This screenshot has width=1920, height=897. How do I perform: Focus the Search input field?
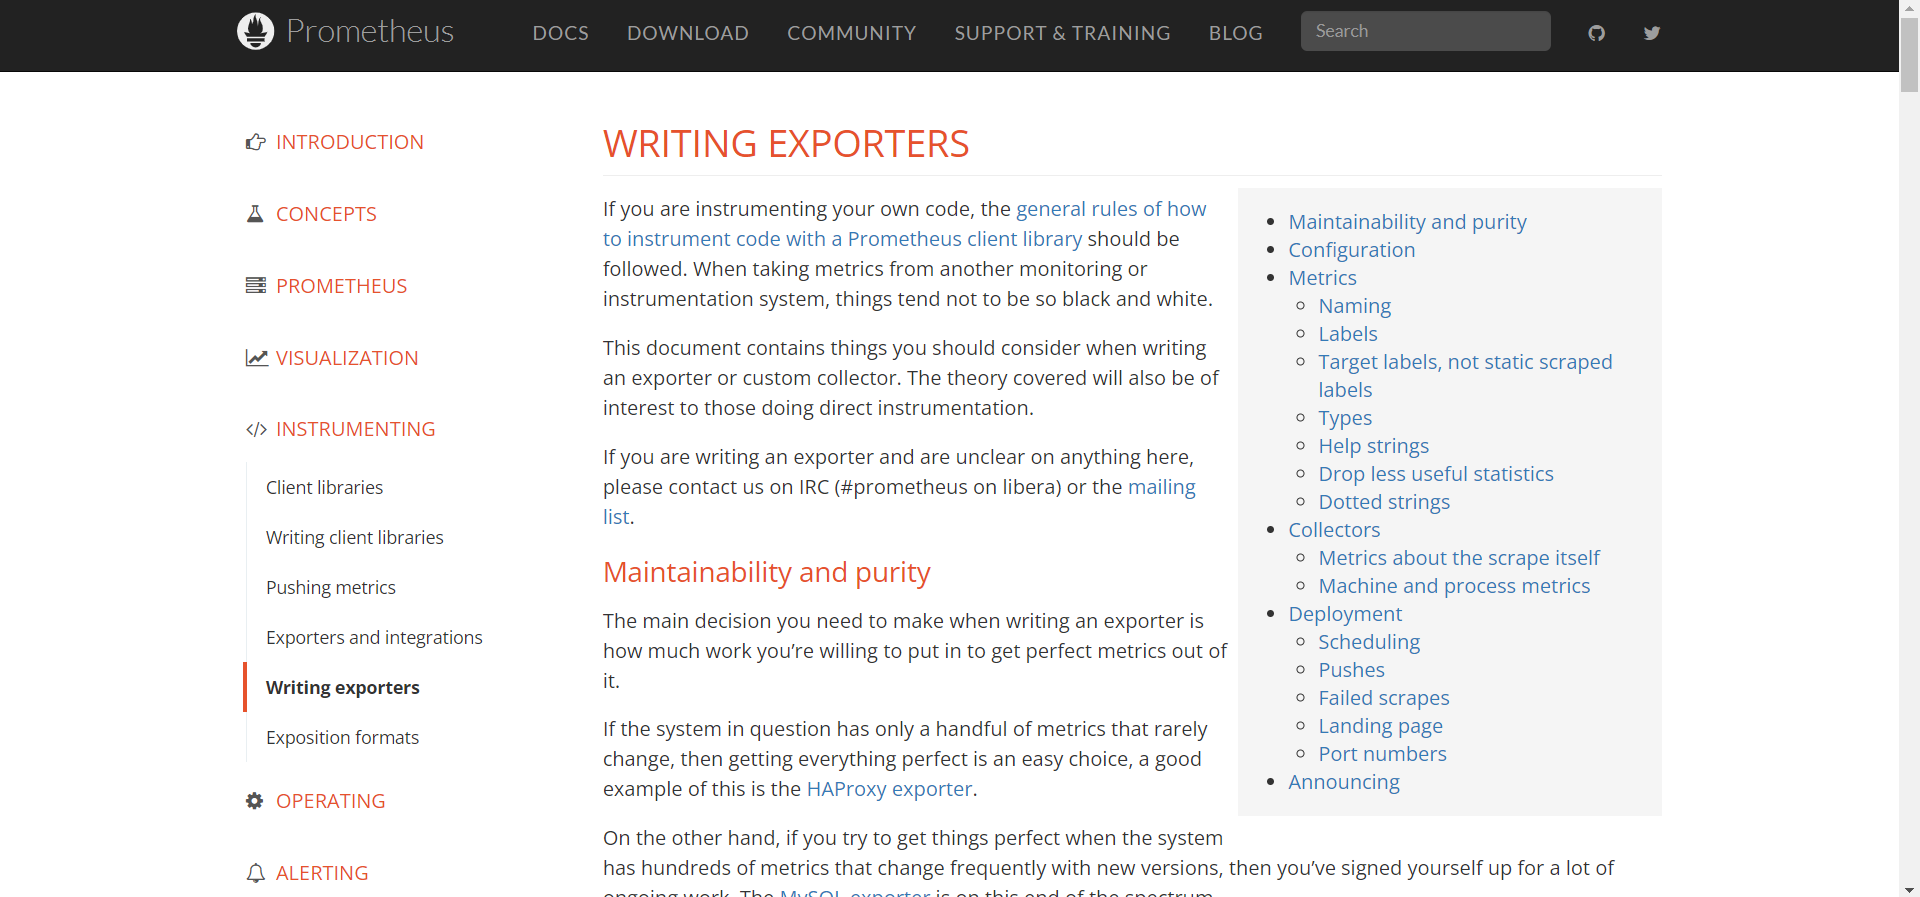(x=1426, y=31)
